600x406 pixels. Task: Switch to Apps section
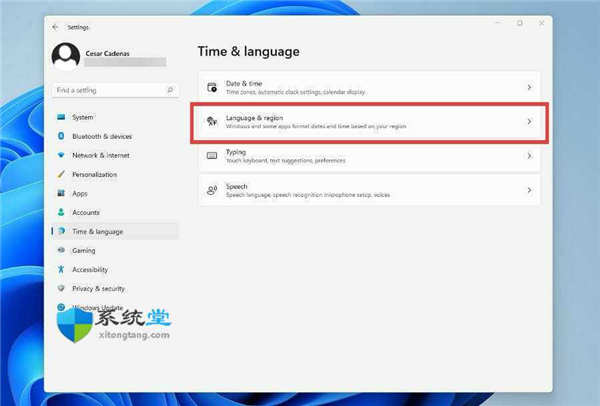pyautogui.click(x=115, y=193)
